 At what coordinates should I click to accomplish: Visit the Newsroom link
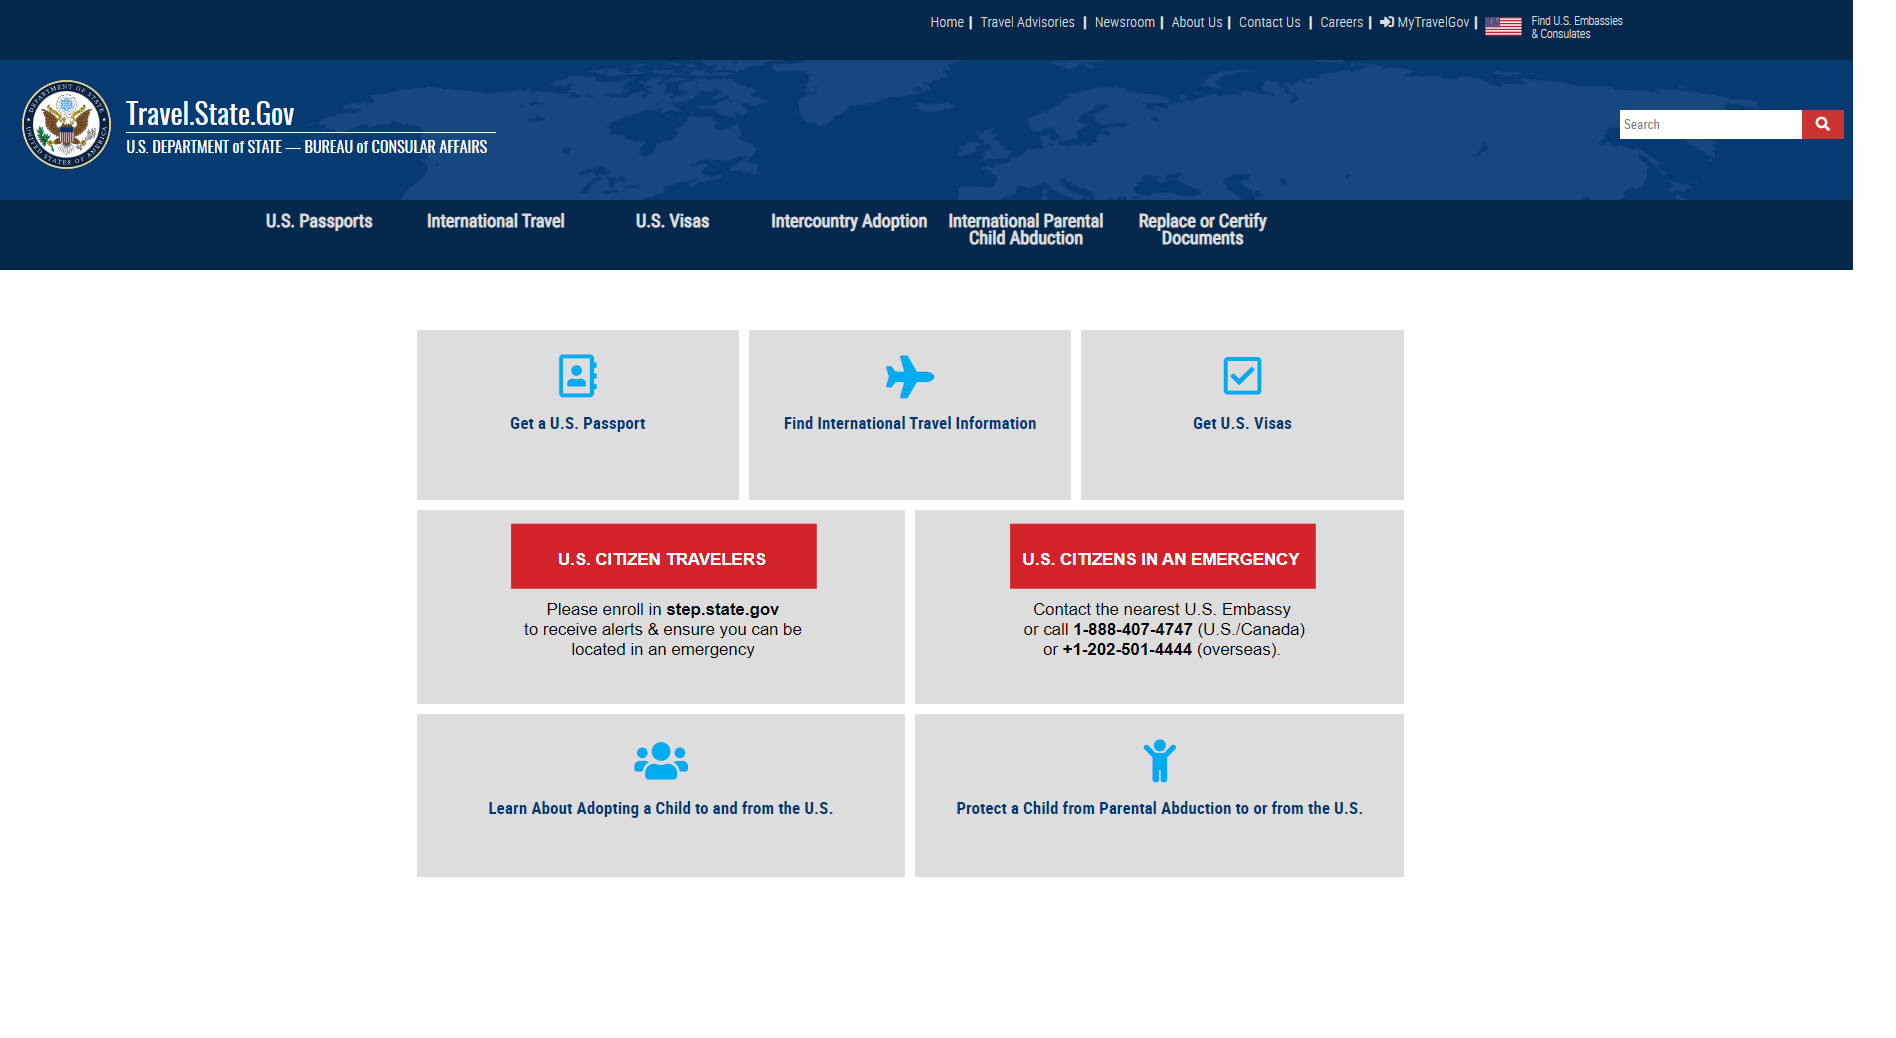tap(1124, 22)
